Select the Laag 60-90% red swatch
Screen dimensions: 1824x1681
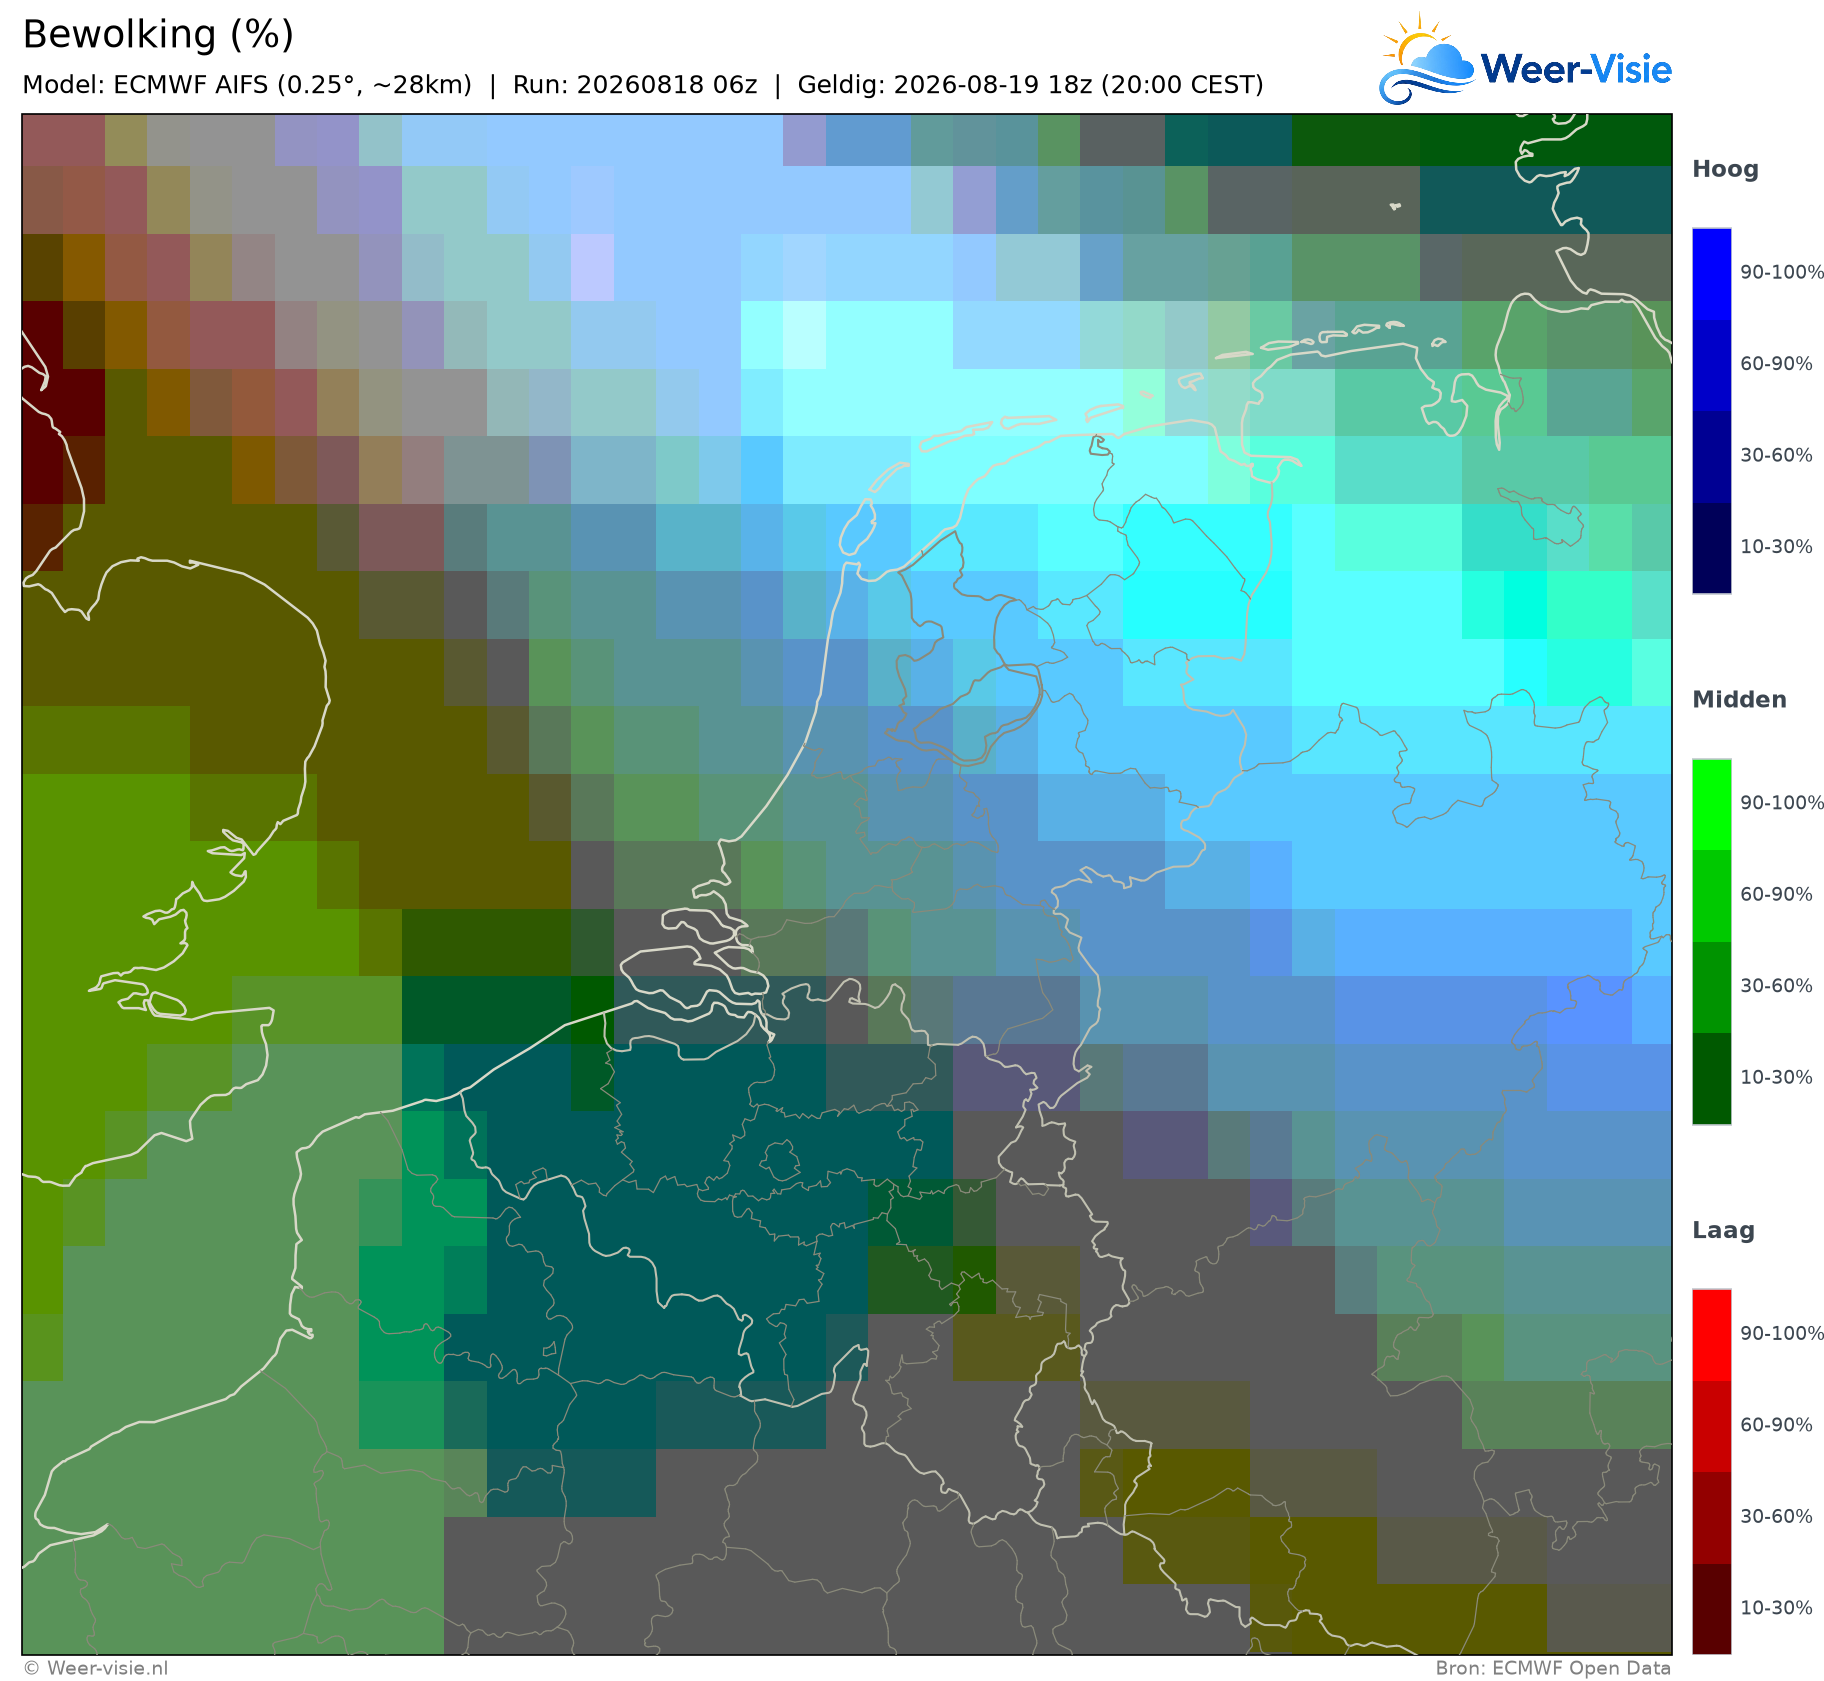(x=1711, y=1427)
